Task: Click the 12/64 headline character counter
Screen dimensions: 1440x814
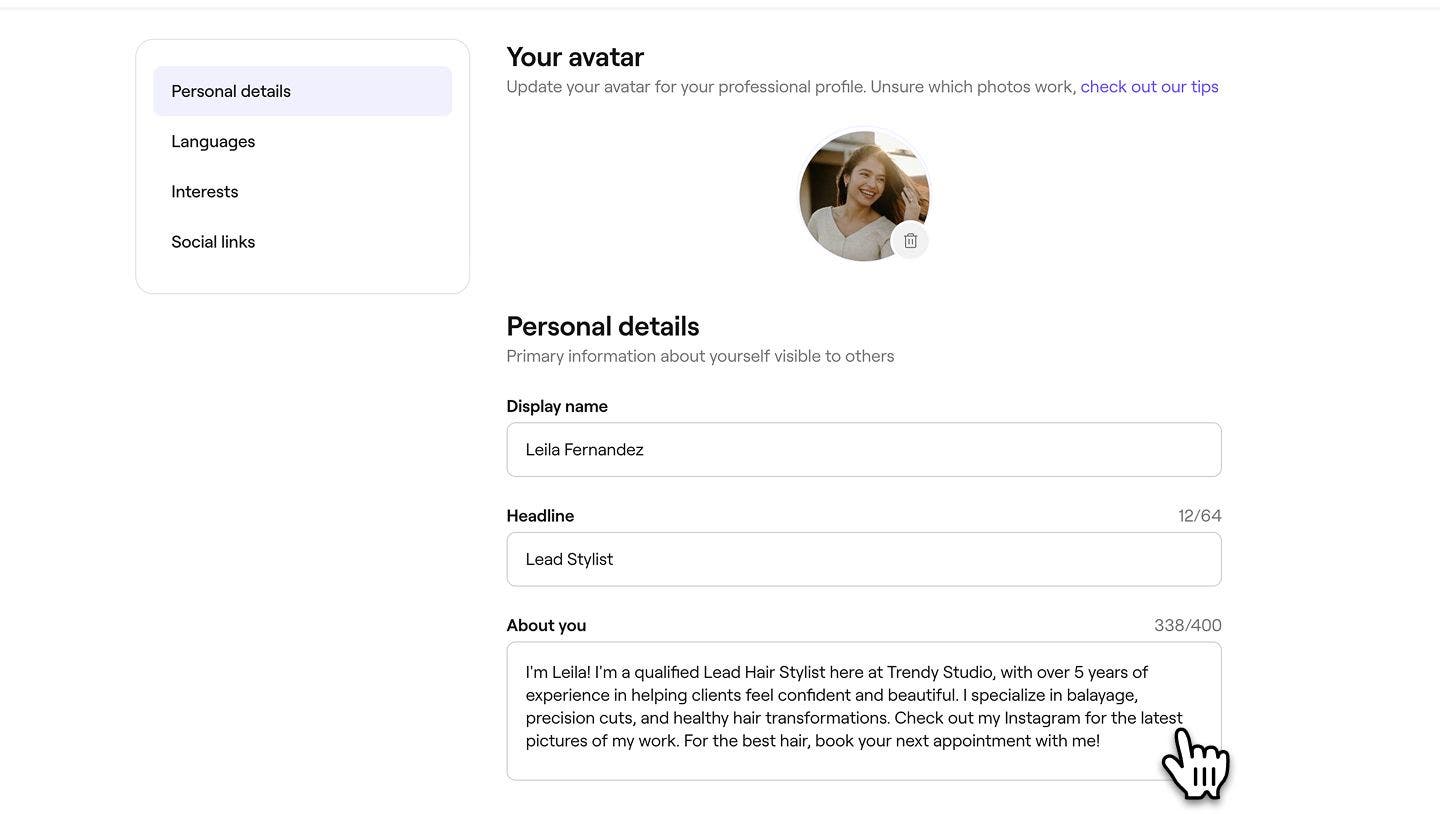Action: pos(1199,516)
